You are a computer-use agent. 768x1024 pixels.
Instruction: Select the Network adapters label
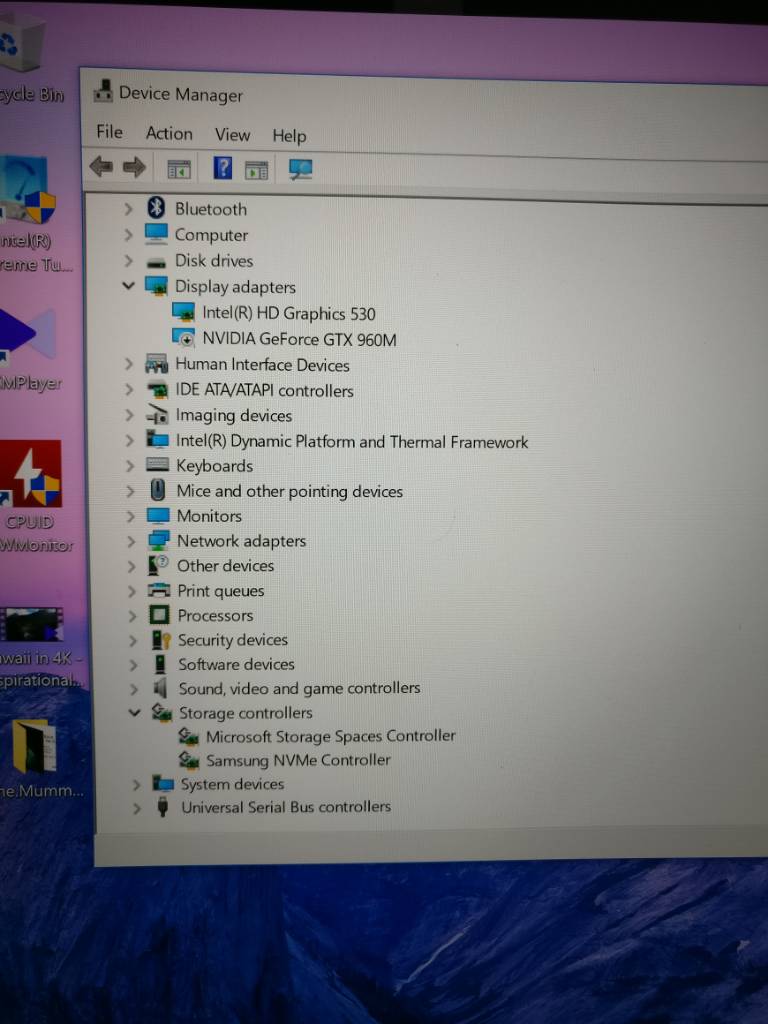tap(242, 541)
